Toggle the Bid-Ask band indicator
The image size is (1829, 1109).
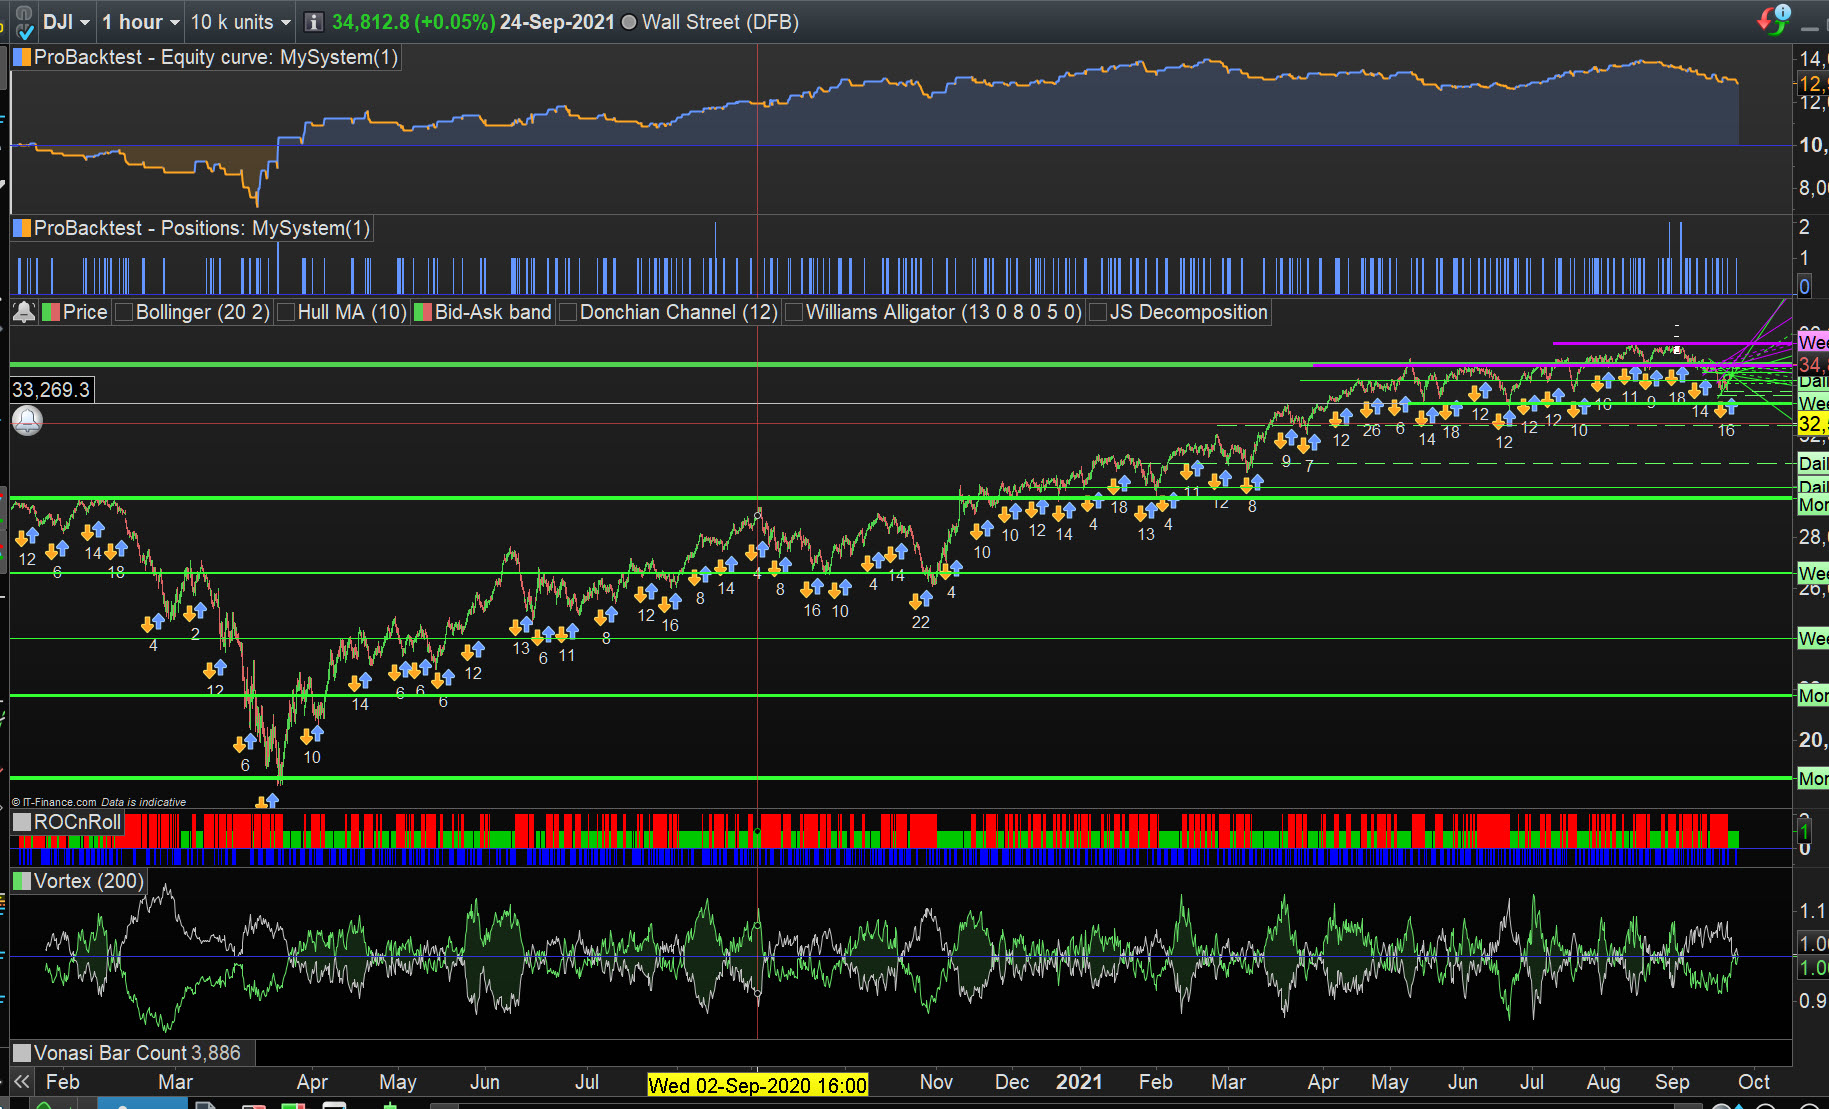click(423, 312)
